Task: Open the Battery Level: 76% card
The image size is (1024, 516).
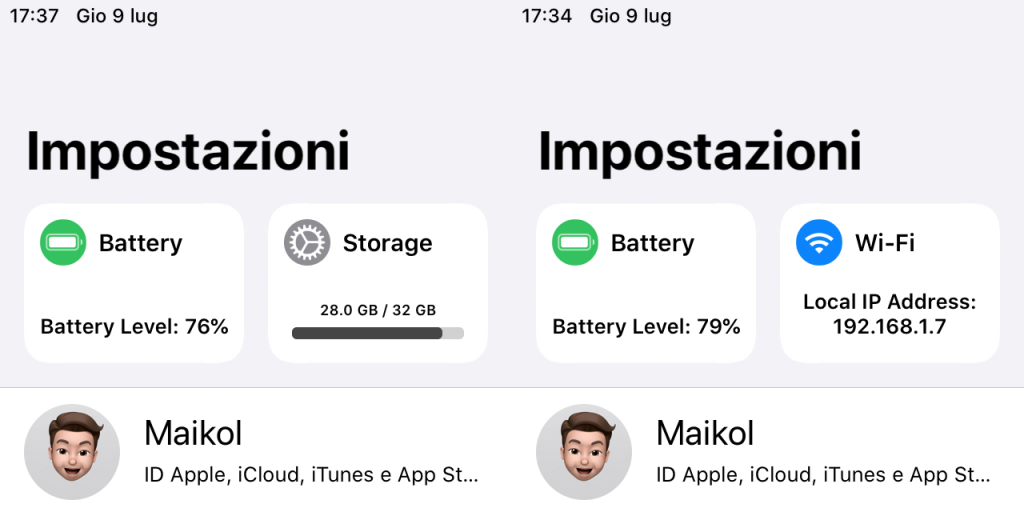Action: 134,283
